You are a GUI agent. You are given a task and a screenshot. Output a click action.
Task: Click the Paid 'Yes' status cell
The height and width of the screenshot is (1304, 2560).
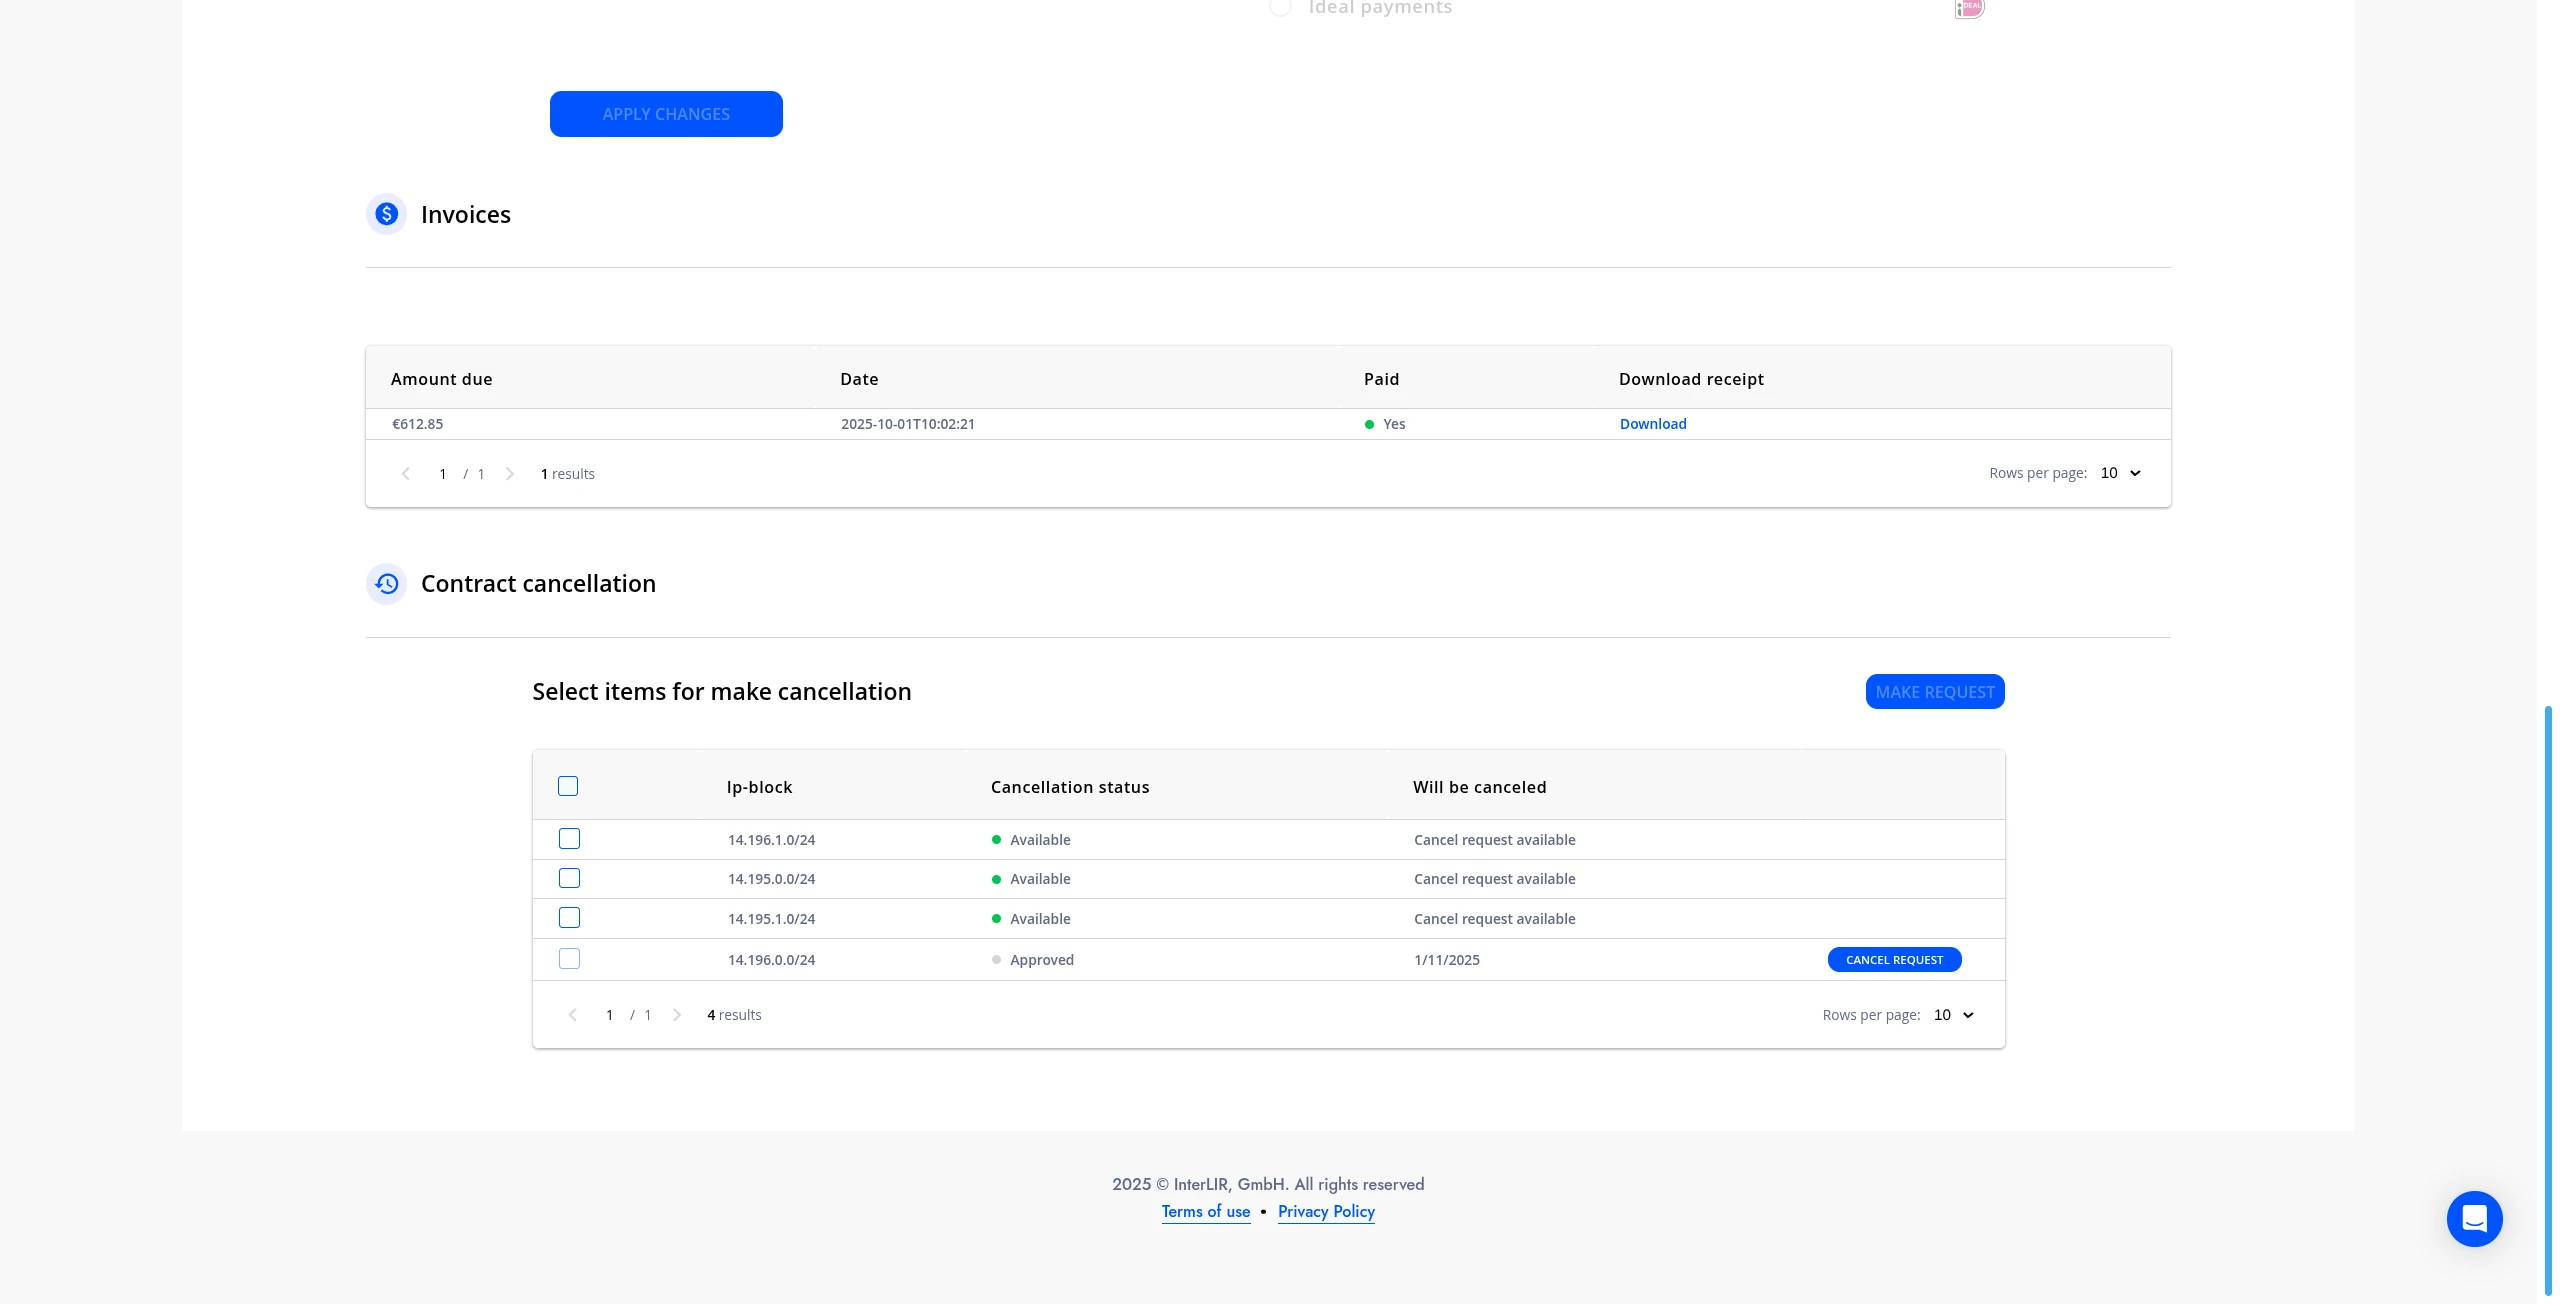pos(1385,424)
